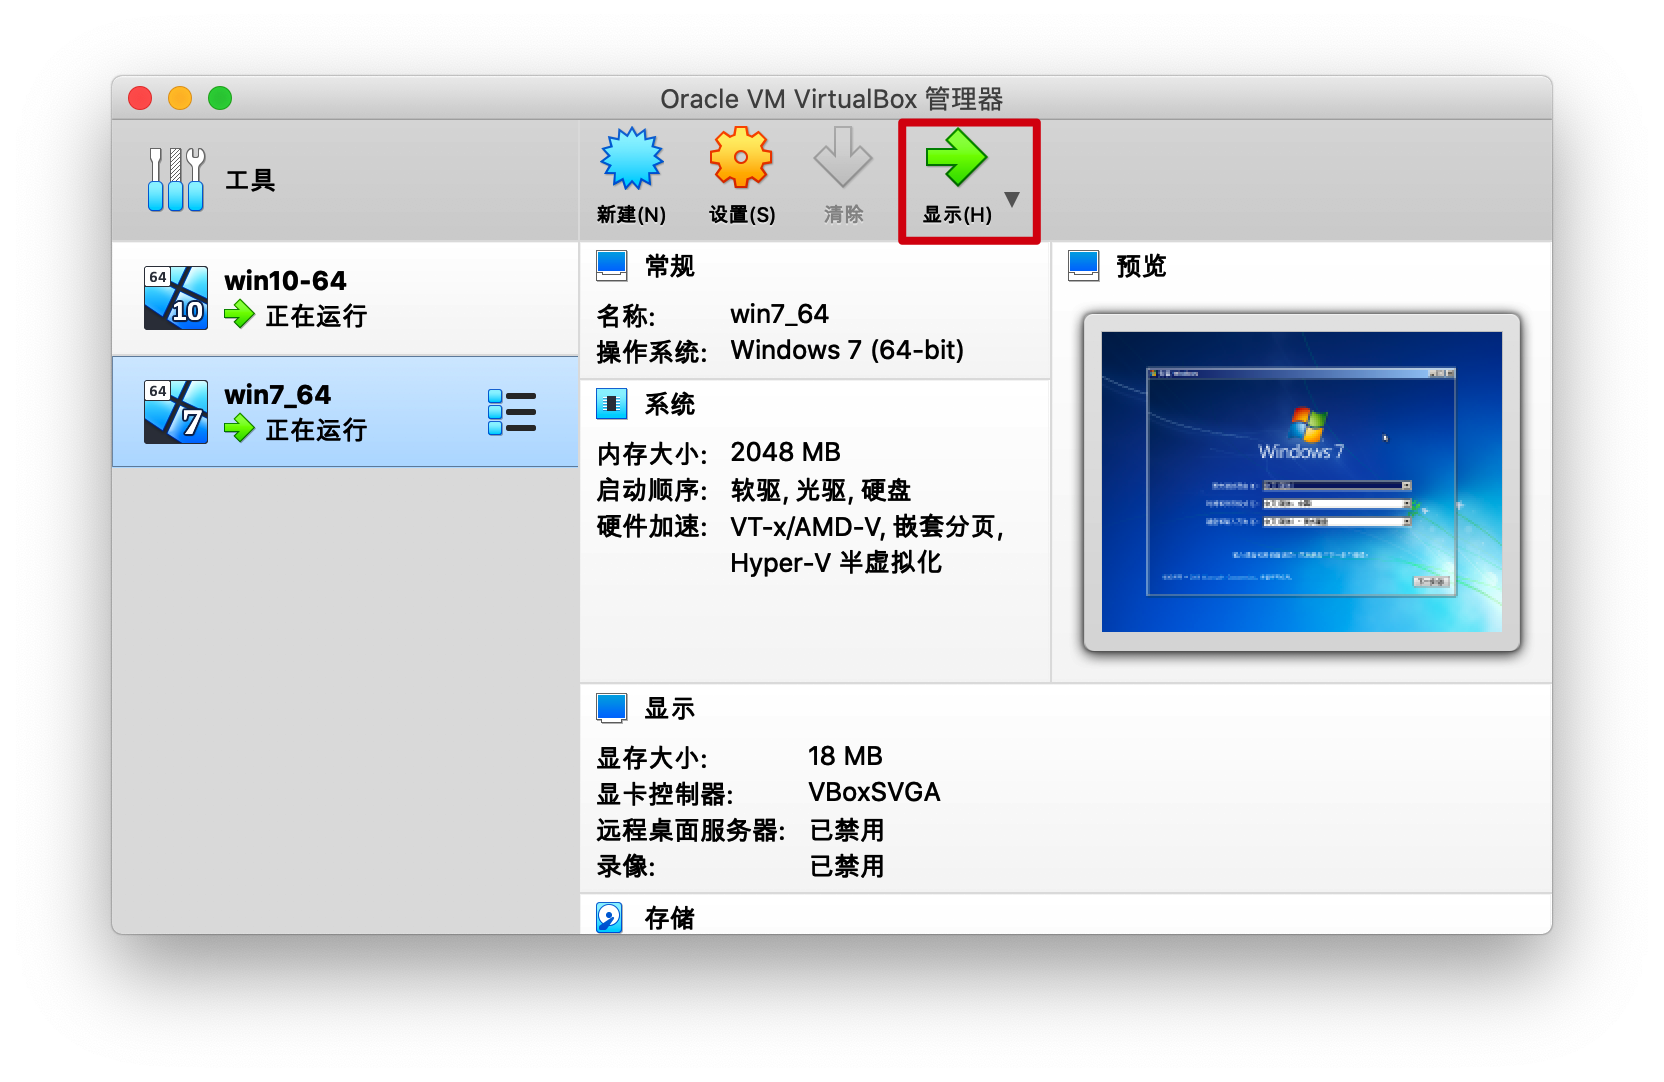
Task: Close the VirtualBox Manager window
Action: coord(140,98)
